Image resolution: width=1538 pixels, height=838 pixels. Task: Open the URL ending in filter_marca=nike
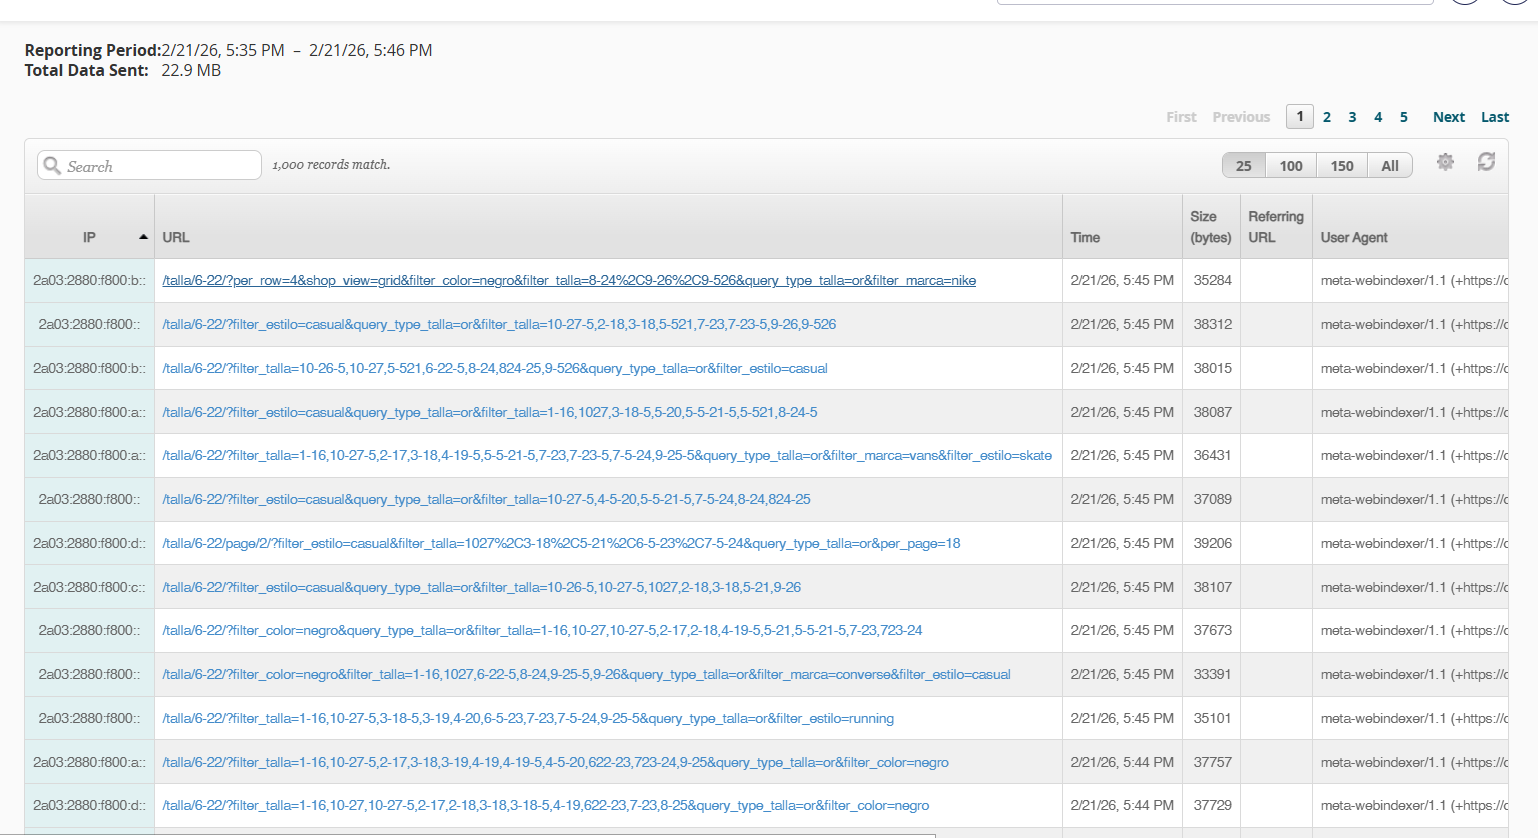tap(569, 281)
